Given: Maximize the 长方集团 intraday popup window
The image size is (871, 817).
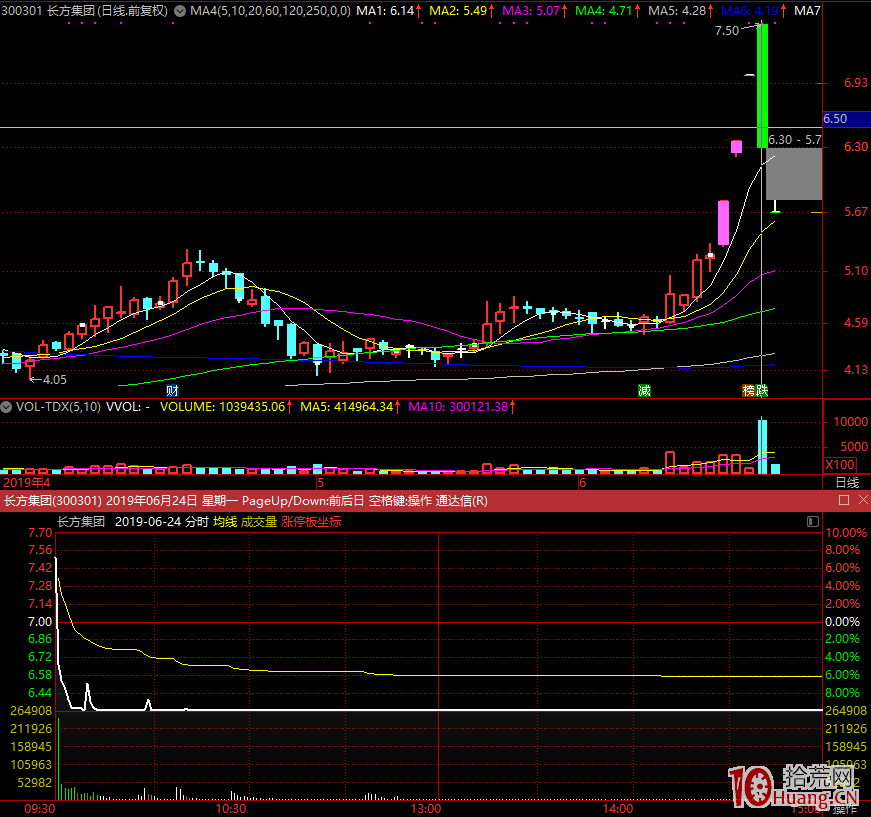Looking at the screenshot, I should [844, 500].
